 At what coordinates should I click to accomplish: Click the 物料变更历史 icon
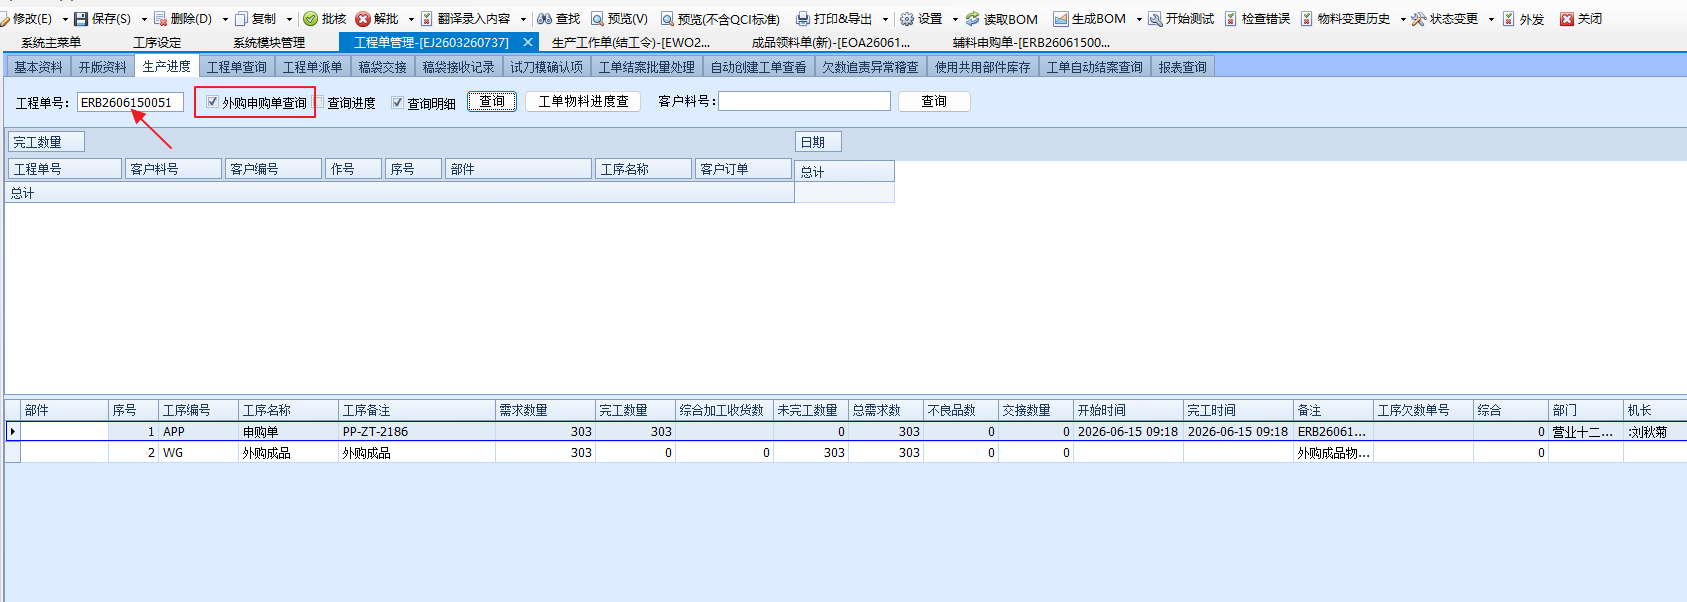click(x=1307, y=19)
